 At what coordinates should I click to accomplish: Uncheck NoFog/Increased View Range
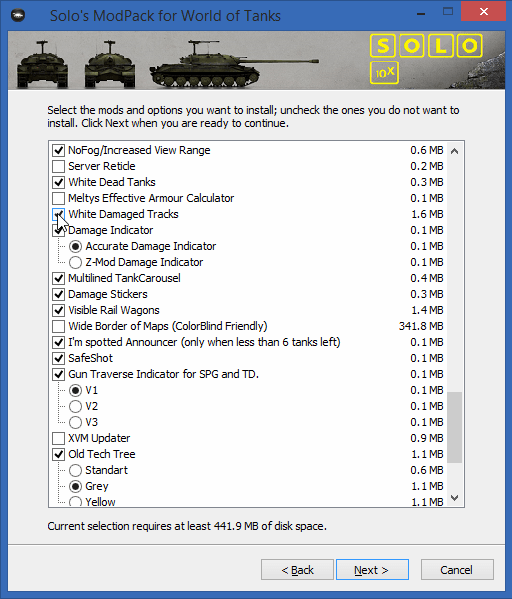[58, 150]
